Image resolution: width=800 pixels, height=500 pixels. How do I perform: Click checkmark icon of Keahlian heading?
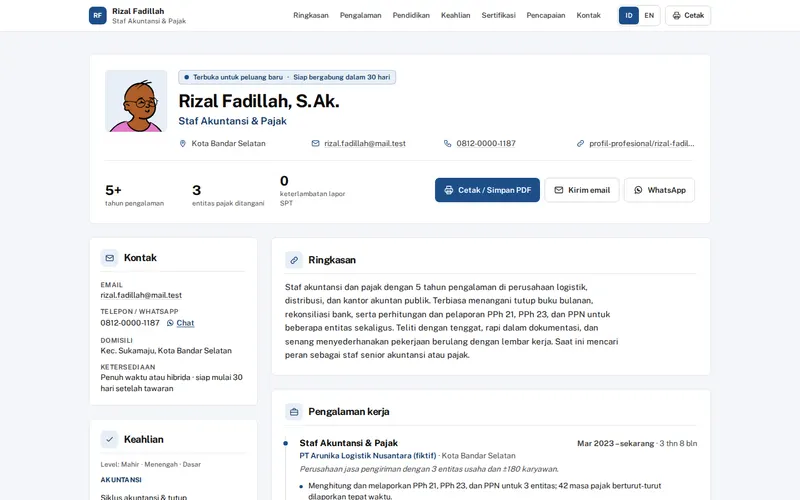(x=109, y=439)
